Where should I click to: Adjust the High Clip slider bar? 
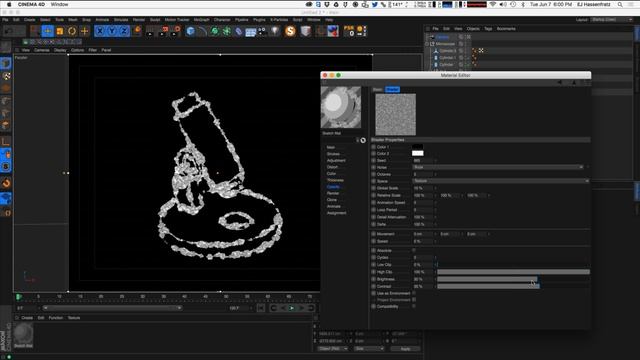coord(513,272)
